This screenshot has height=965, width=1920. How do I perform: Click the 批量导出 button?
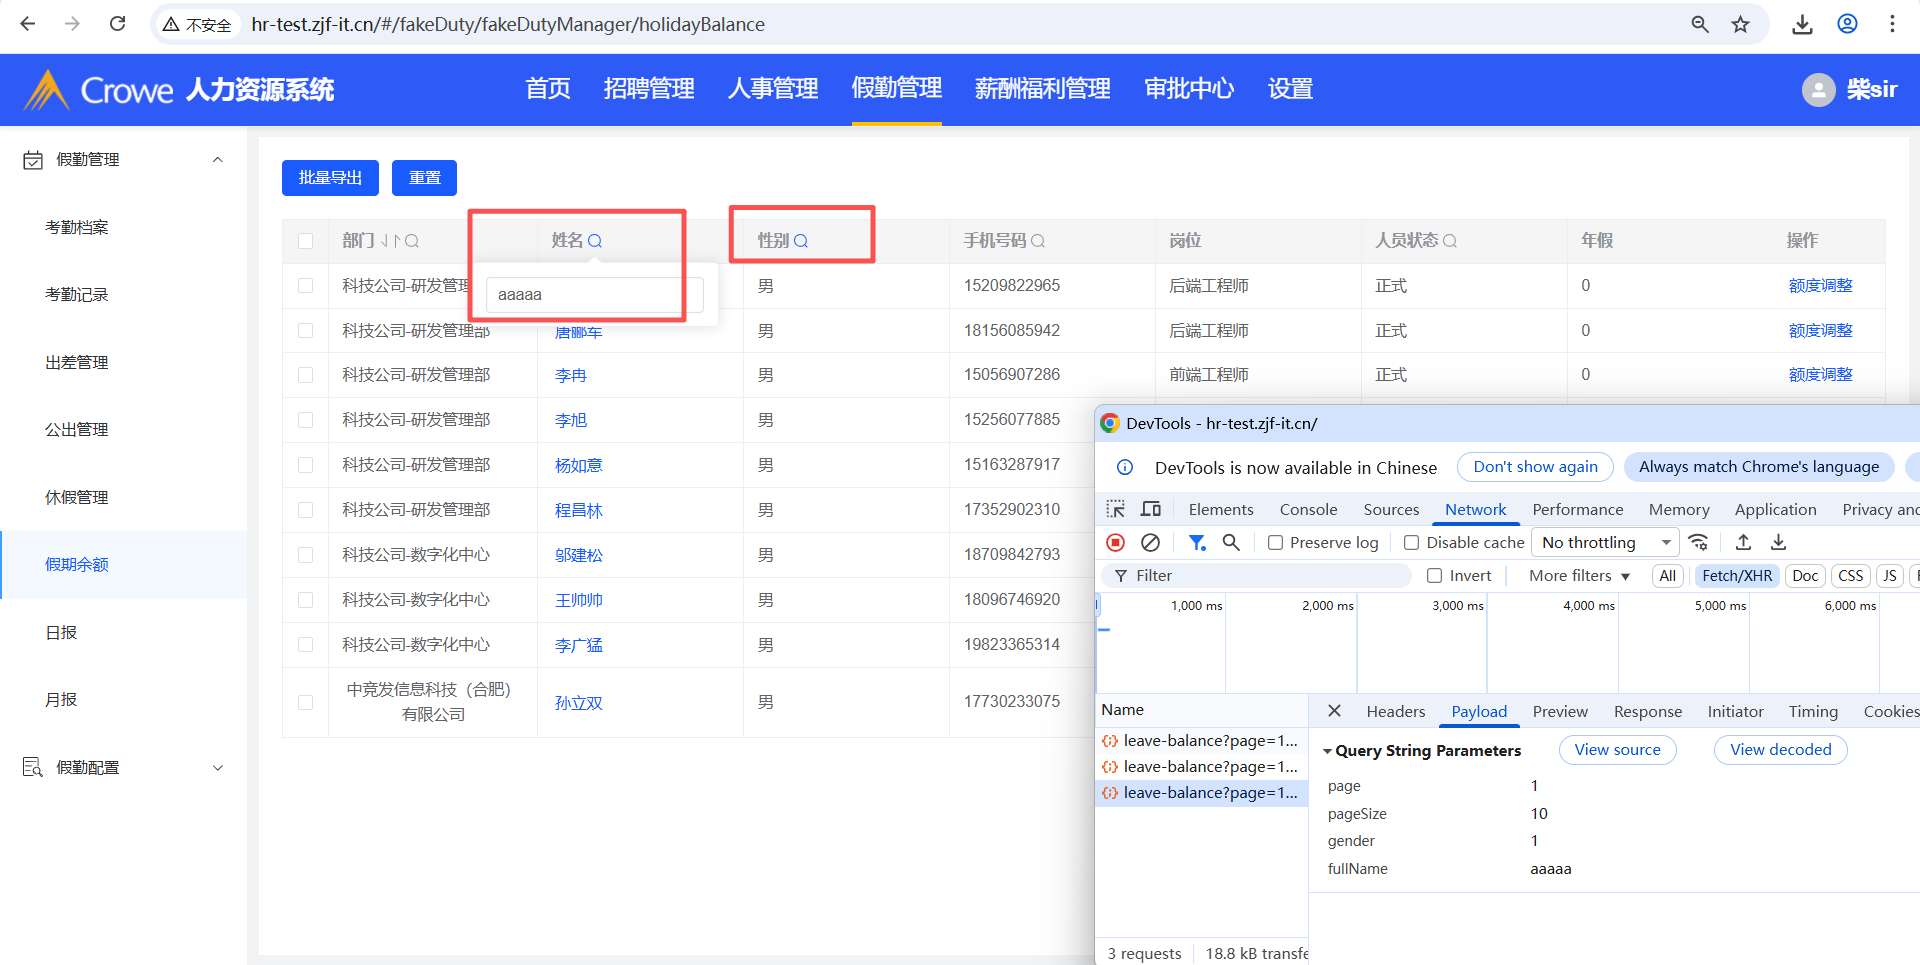coord(330,178)
